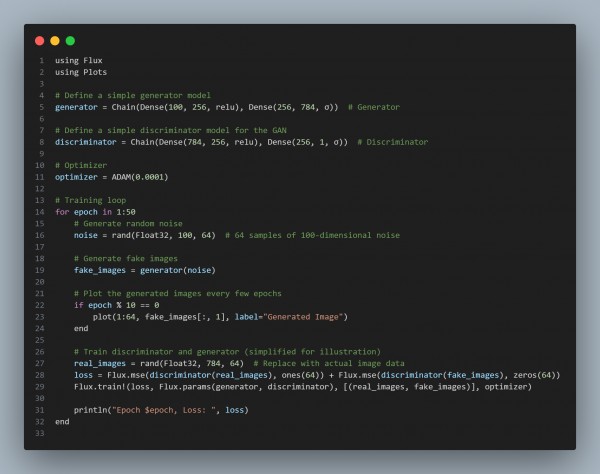The image size is (600, 474).
Task: Click 'fake_images = generator(noise)' line
Action: point(145,270)
